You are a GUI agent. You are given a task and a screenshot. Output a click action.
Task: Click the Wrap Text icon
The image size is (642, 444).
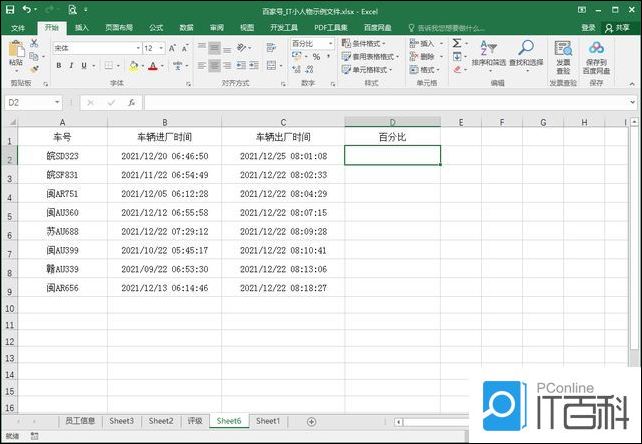271,48
